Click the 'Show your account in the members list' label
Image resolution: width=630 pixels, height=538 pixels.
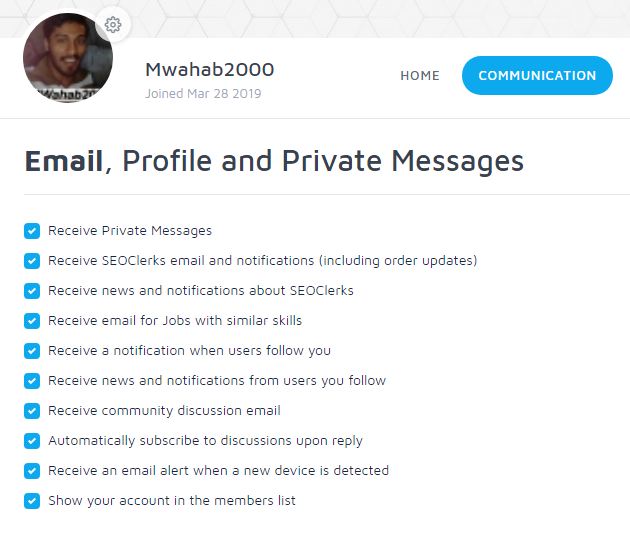click(x=172, y=501)
